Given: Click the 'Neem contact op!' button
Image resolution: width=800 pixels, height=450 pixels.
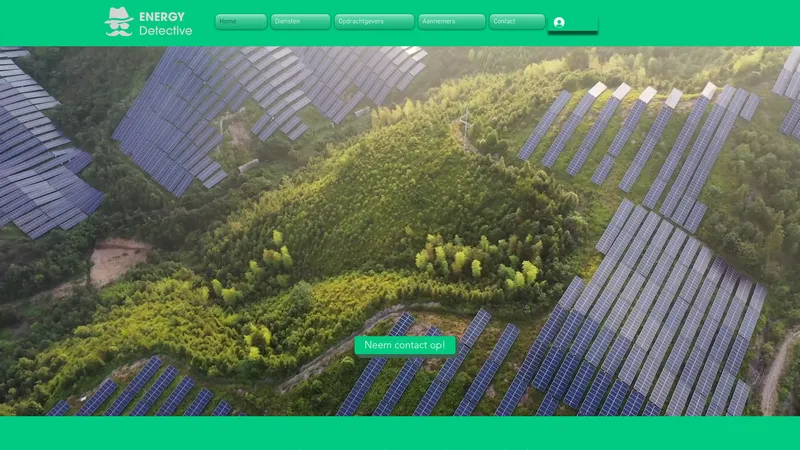Looking at the screenshot, I should (x=405, y=345).
